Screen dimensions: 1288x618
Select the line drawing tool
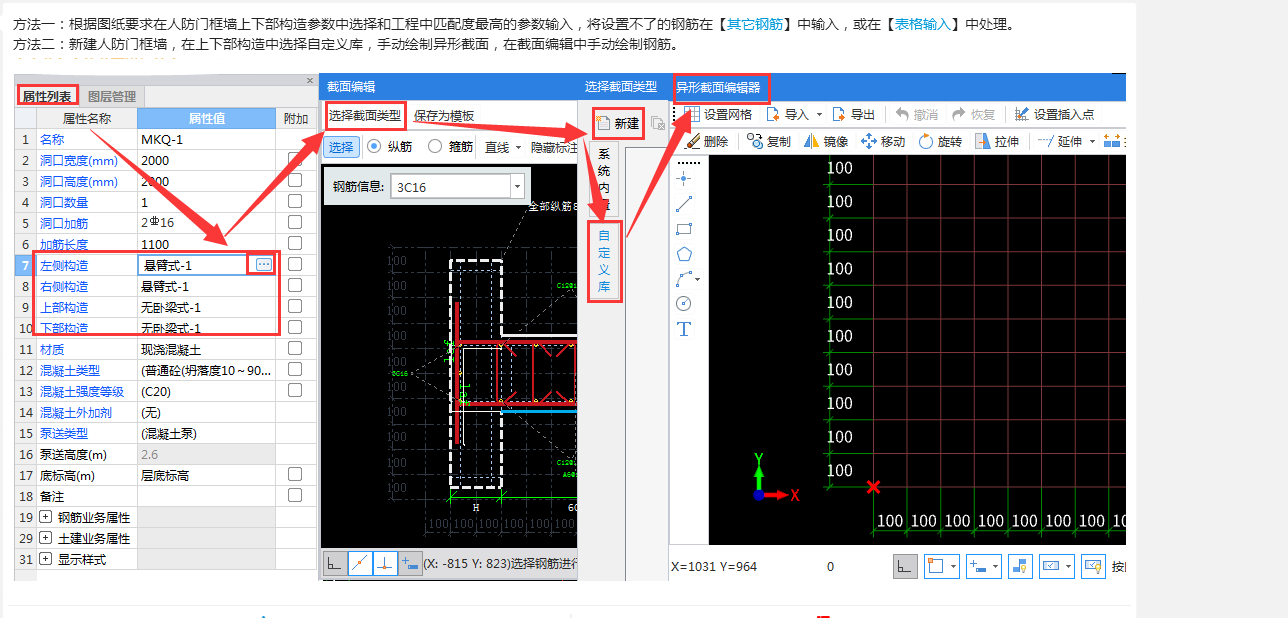684,204
